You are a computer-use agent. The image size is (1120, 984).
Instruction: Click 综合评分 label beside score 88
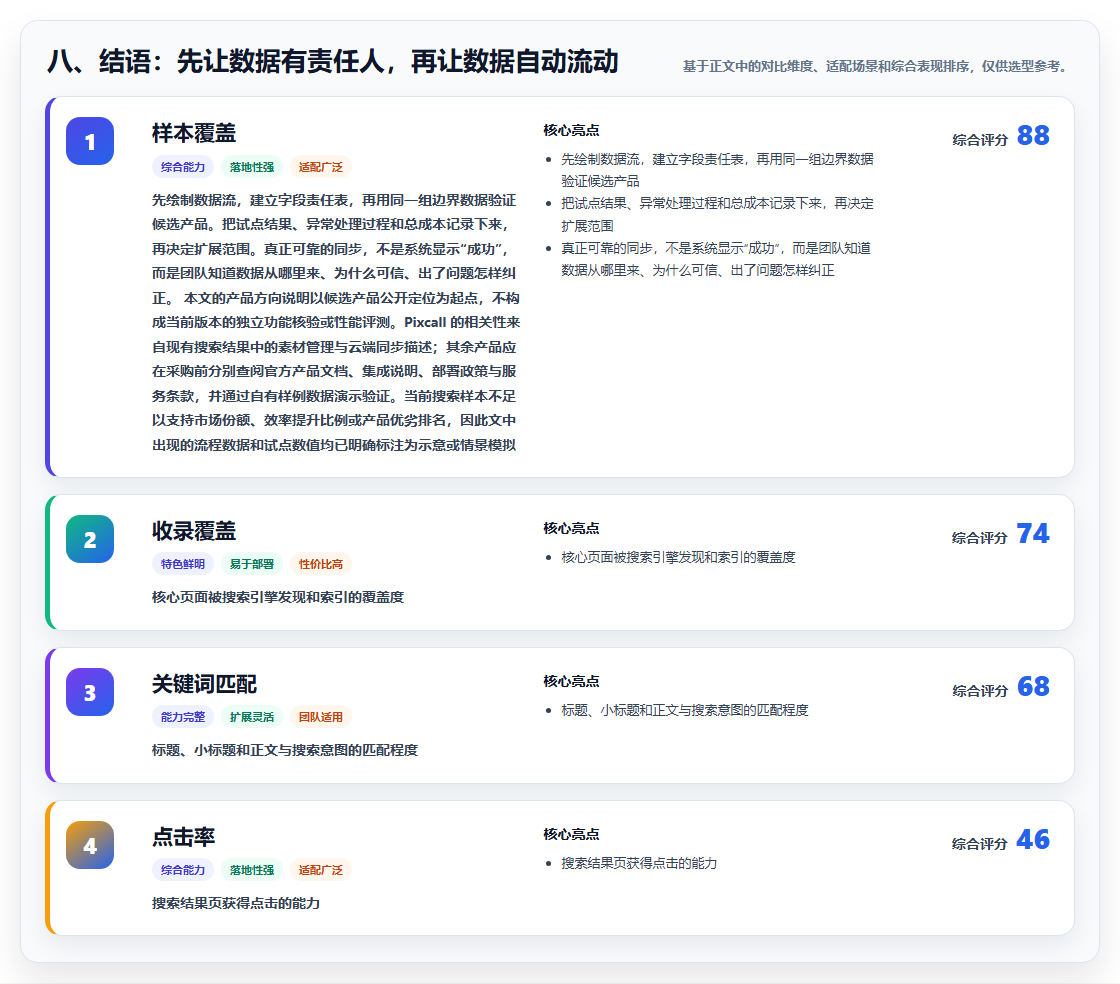(x=980, y=139)
